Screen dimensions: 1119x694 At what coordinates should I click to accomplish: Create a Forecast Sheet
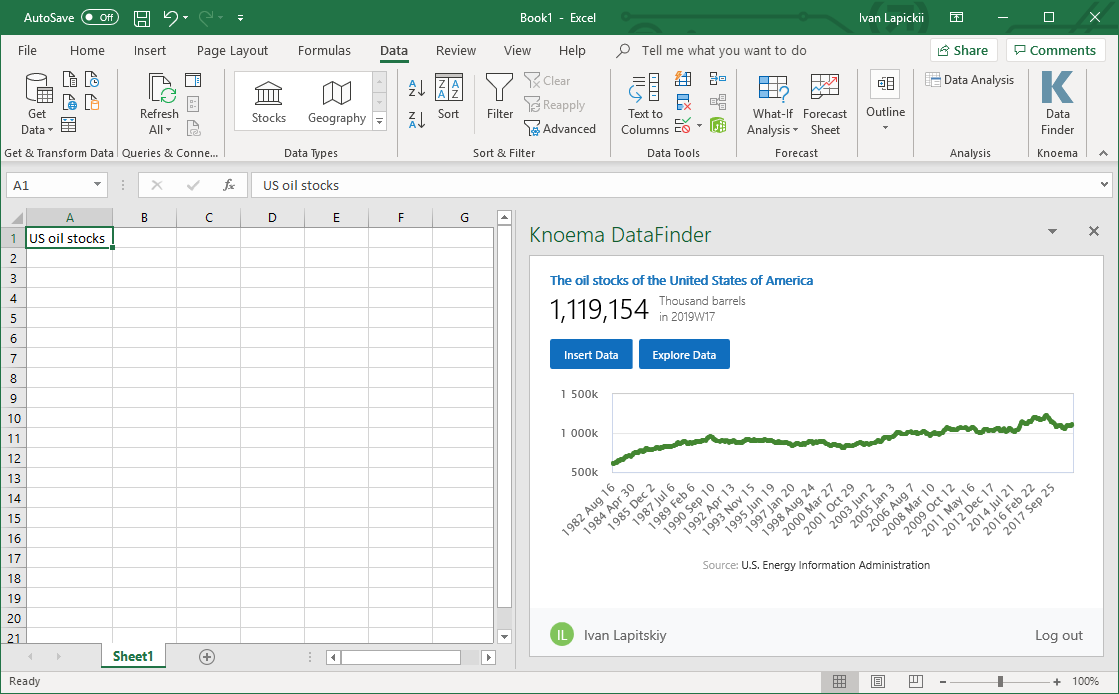pyautogui.click(x=825, y=104)
